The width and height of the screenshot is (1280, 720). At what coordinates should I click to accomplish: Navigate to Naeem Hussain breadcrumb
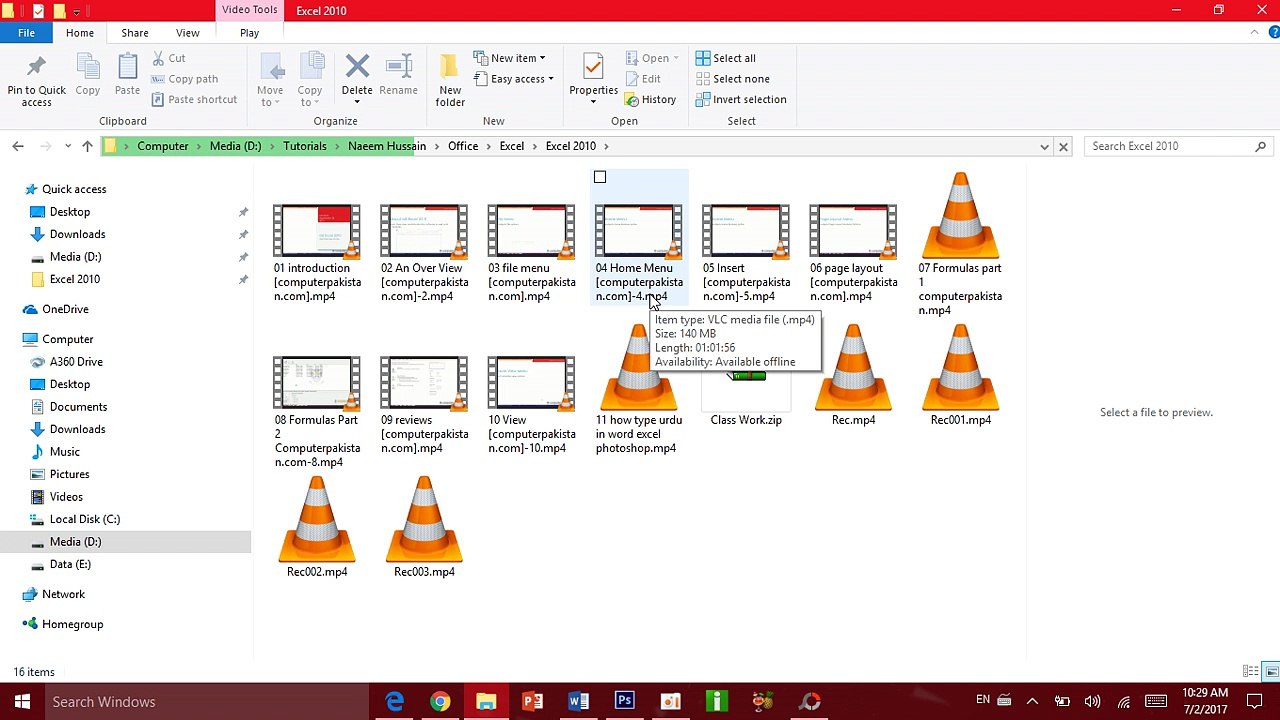click(x=387, y=146)
